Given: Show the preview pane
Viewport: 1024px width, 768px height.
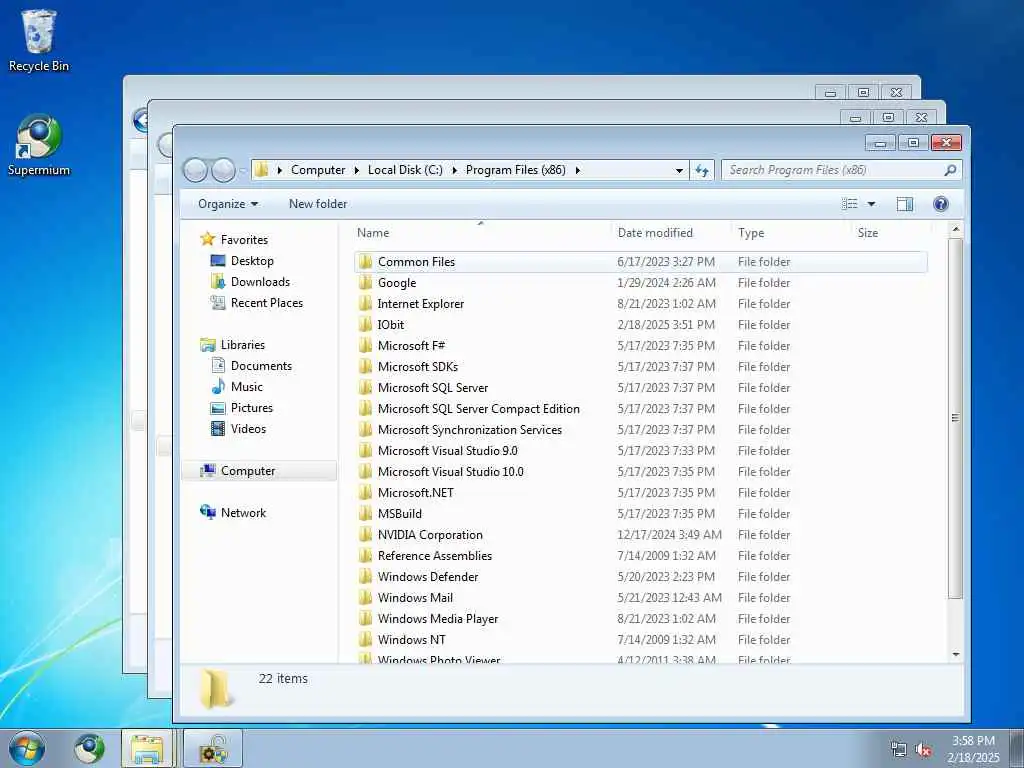Looking at the screenshot, I should [x=904, y=204].
